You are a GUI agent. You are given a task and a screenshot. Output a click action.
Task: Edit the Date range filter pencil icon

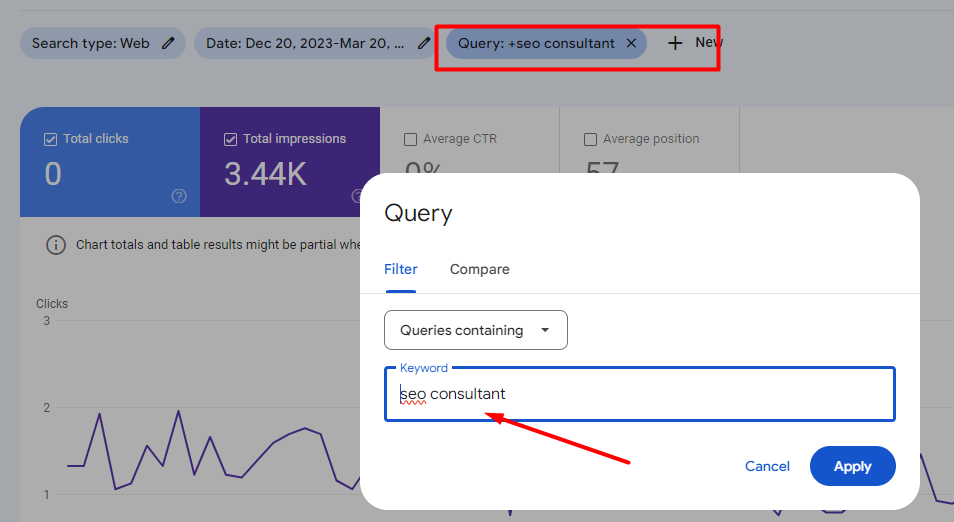tap(424, 43)
